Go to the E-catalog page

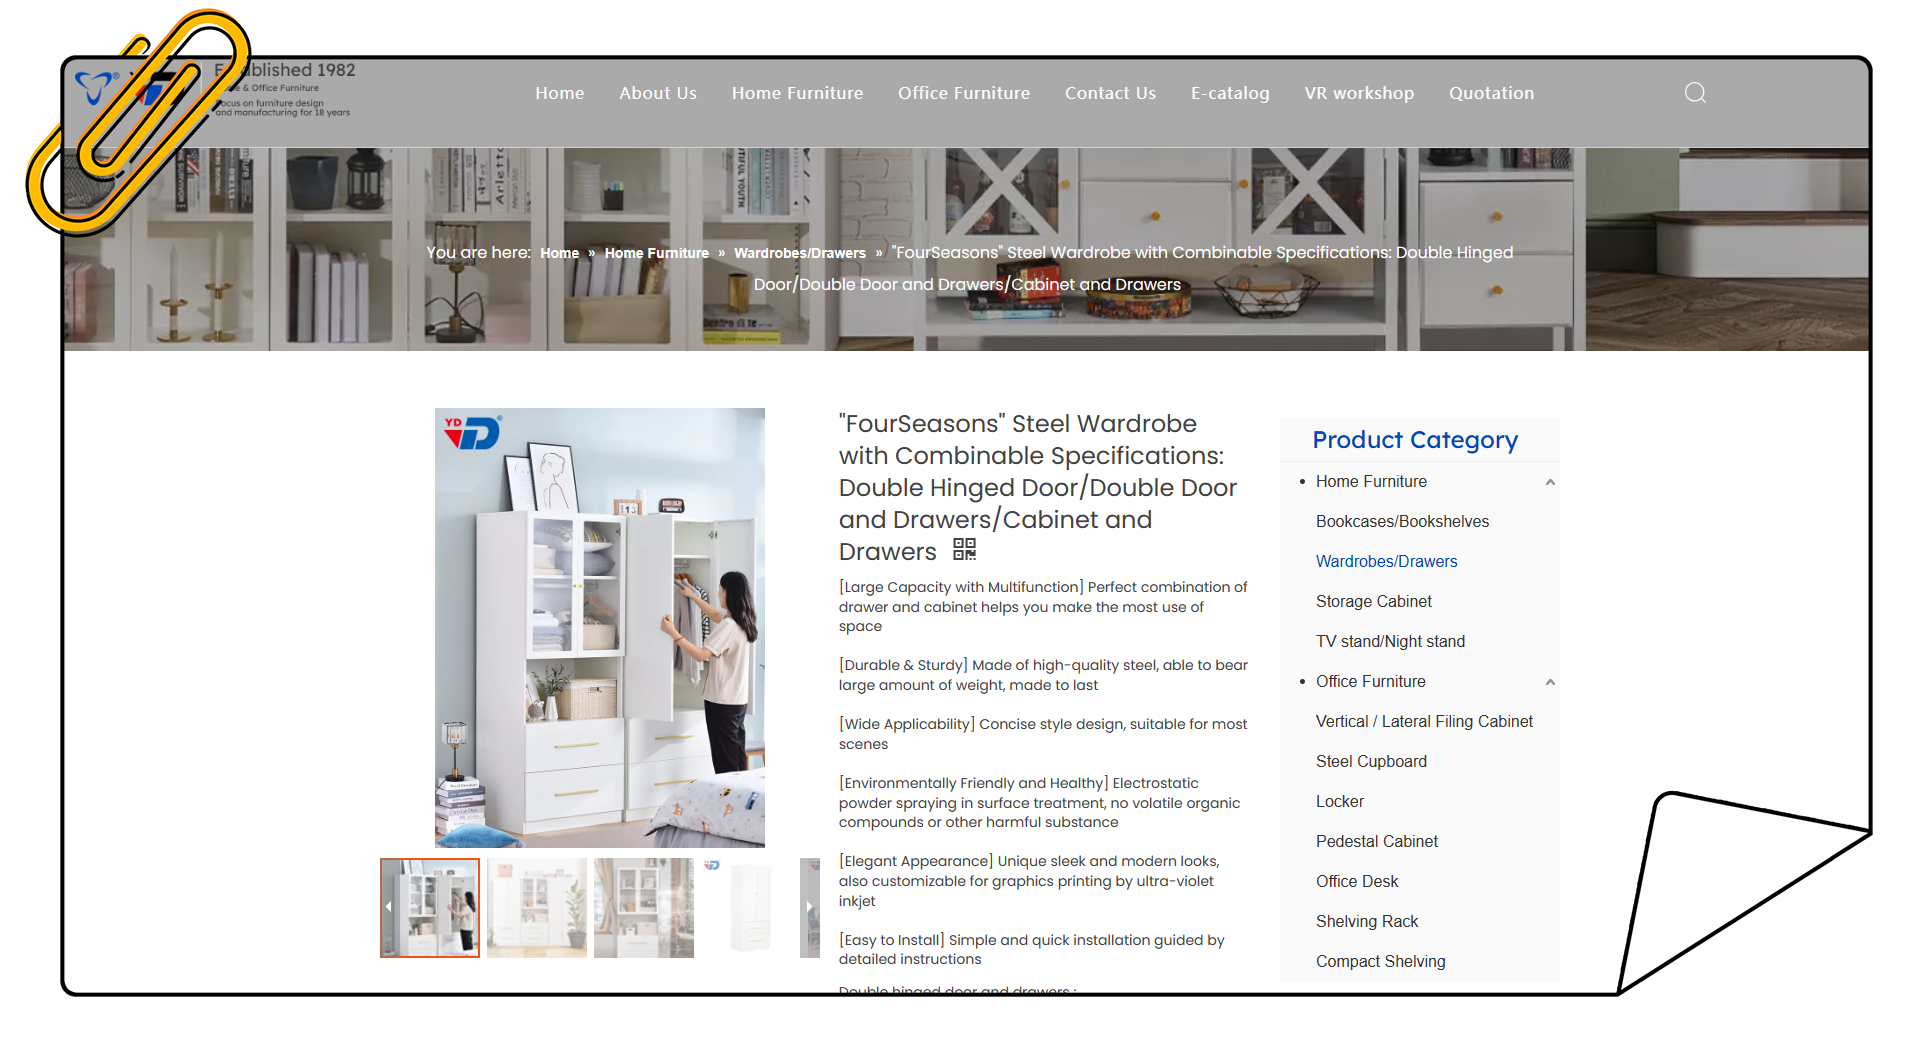coord(1229,93)
